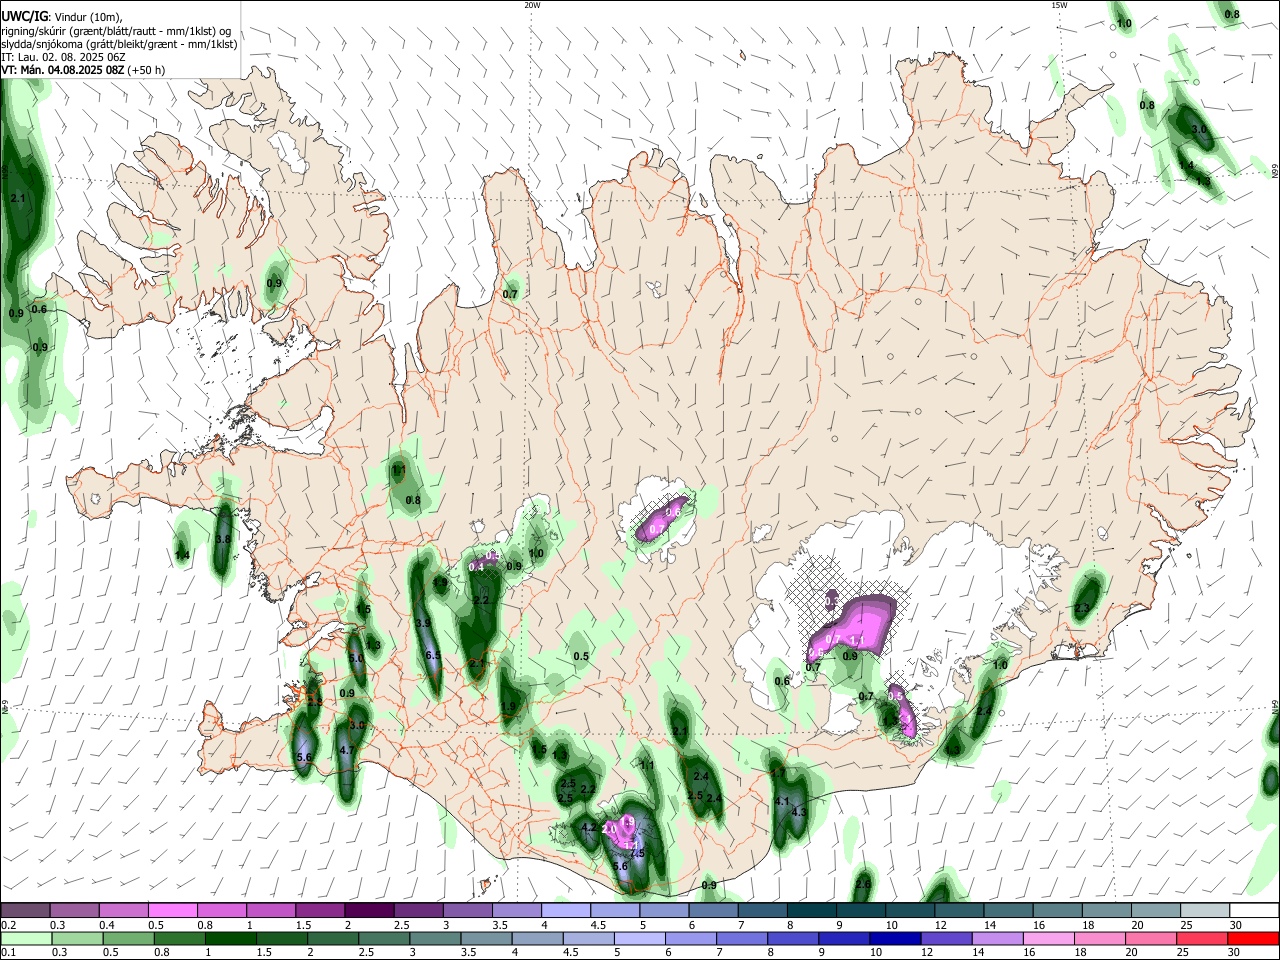This screenshot has width=1280, height=960.
Task: Click the palest green lower swatch from 0.1 to 0.3
Action: point(25,938)
